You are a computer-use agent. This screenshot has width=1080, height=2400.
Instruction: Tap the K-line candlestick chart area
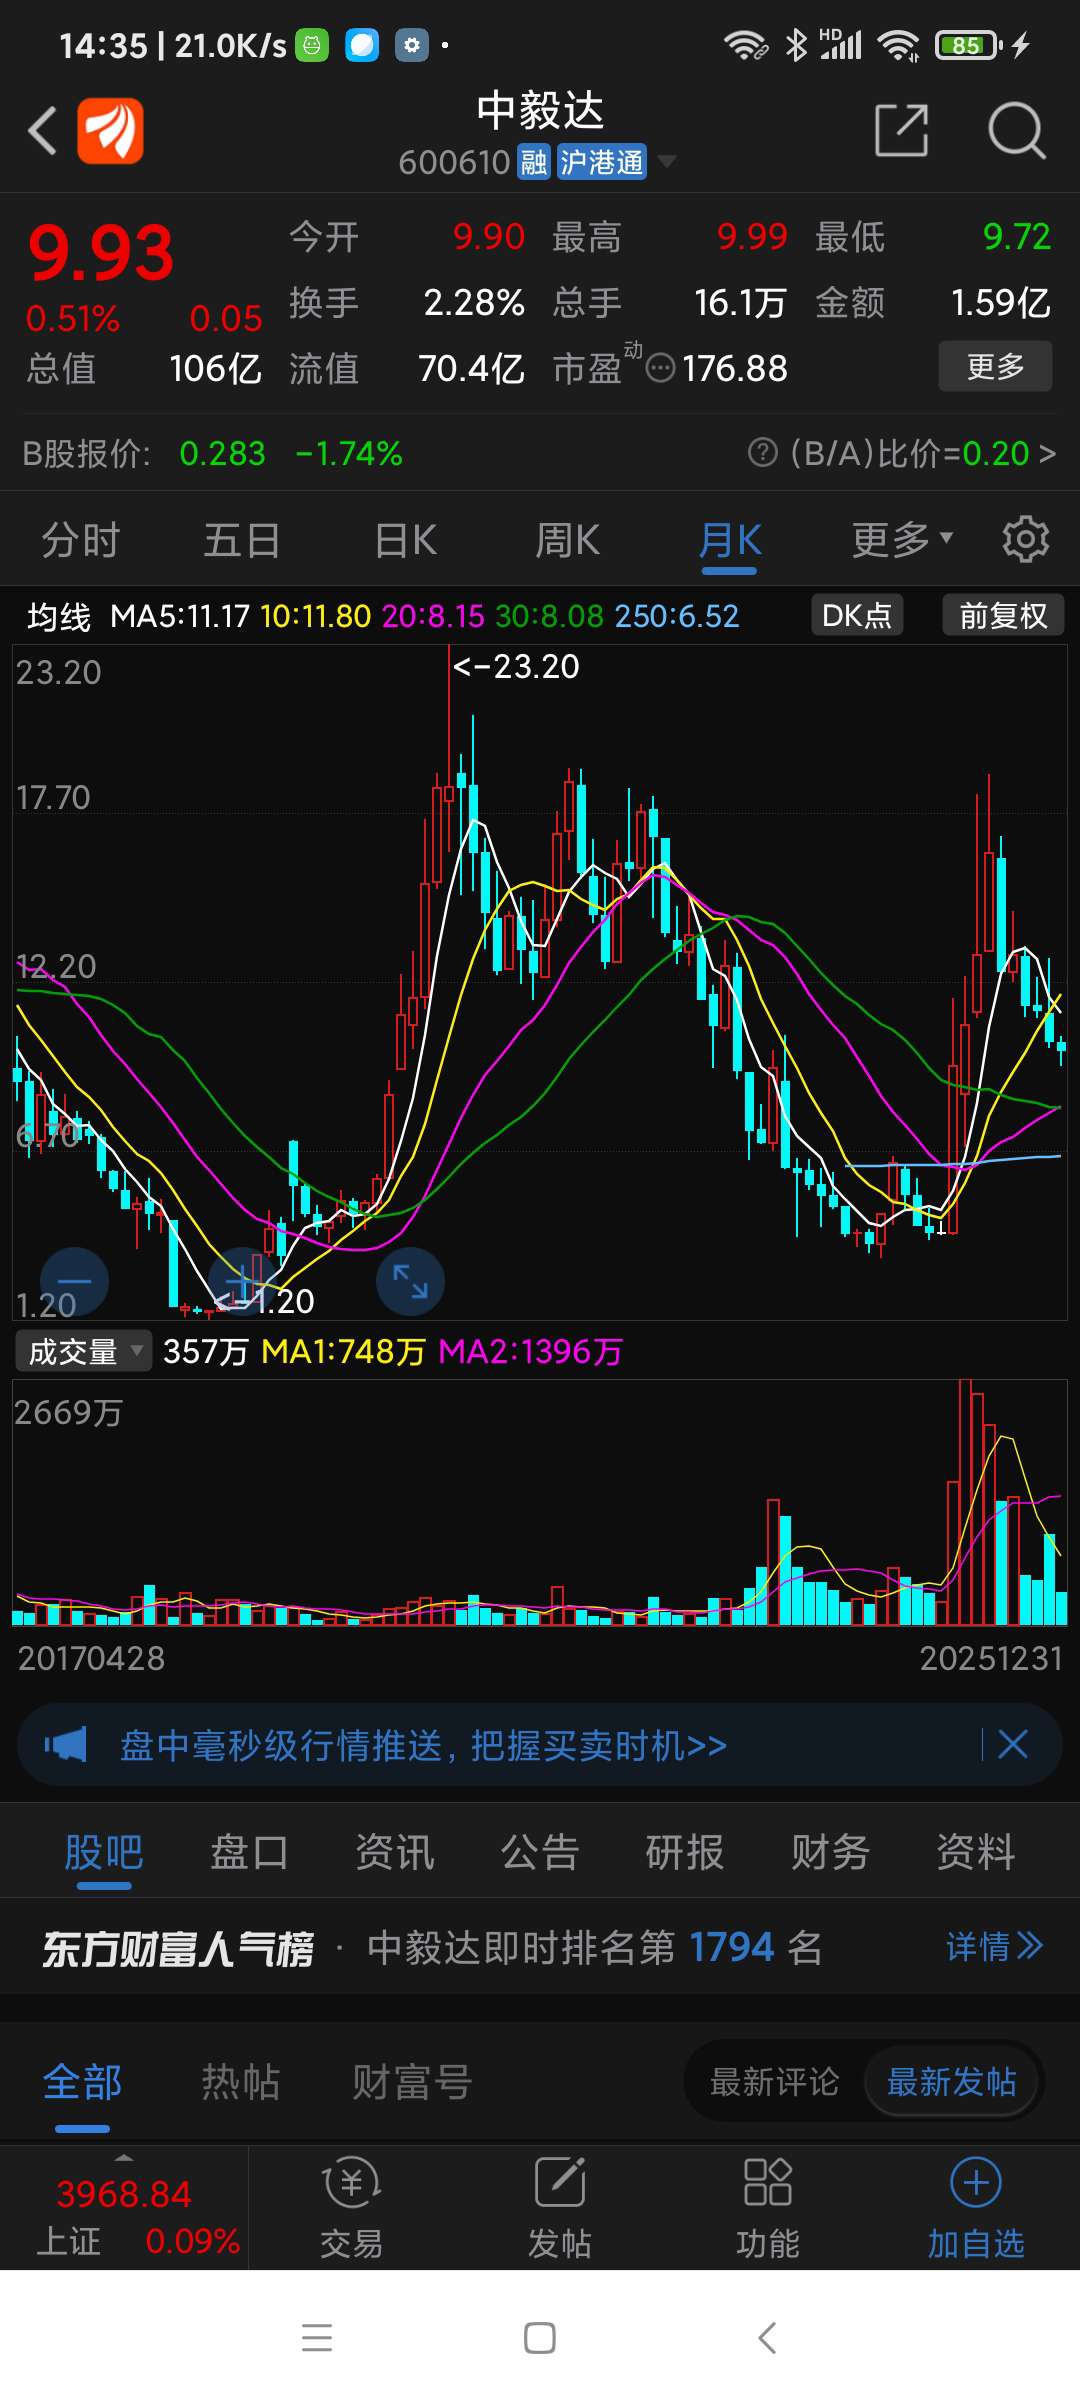(540, 982)
